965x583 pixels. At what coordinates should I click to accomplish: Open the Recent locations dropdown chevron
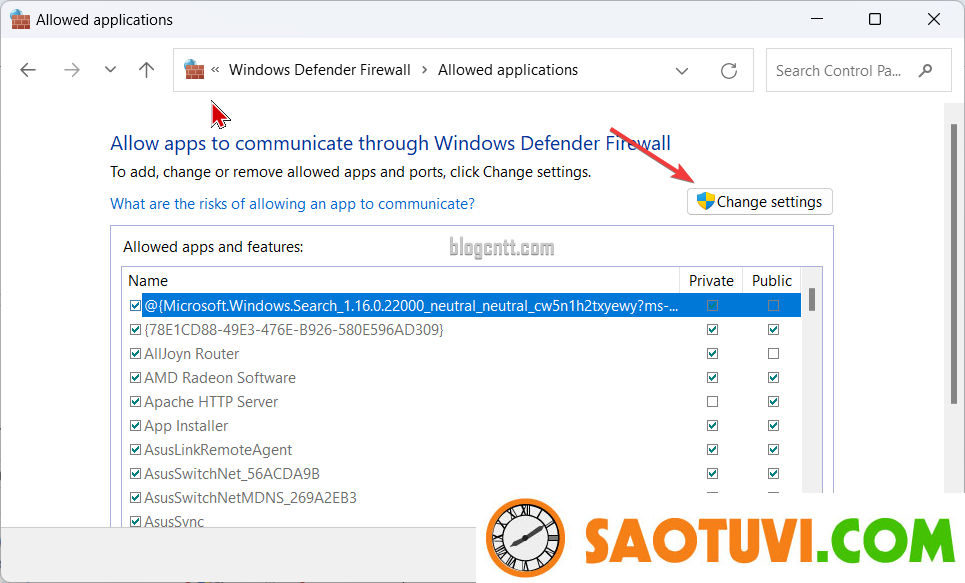110,70
